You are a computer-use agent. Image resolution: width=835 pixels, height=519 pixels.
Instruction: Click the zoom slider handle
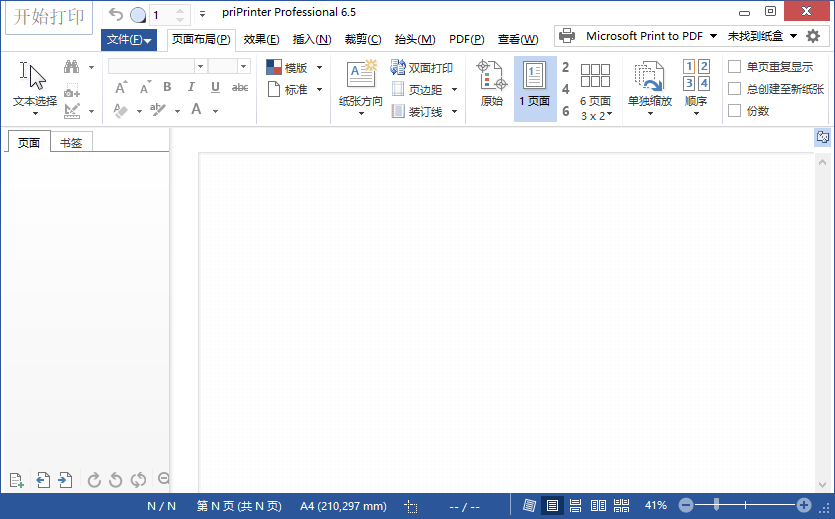pyautogui.click(x=716, y=504)
